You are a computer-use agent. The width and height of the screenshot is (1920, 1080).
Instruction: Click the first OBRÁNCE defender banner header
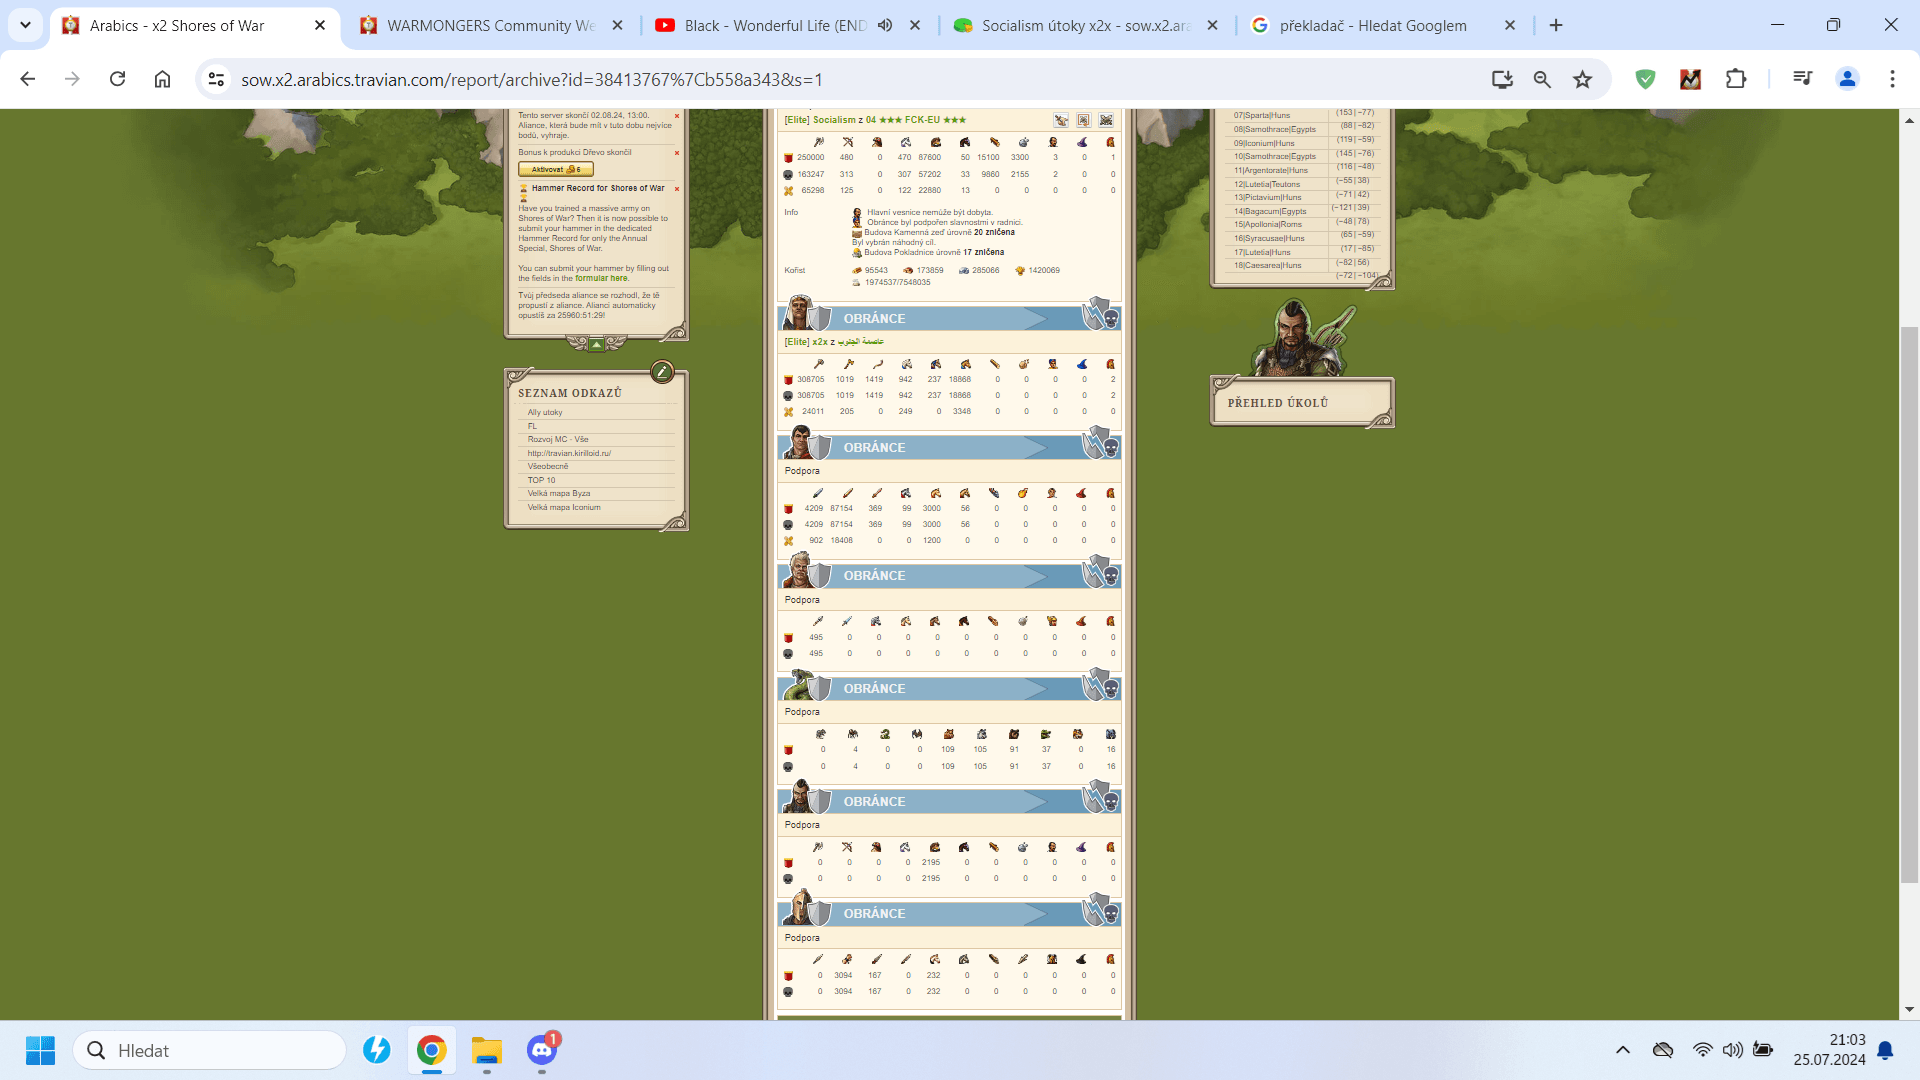[x=949, y=318]
